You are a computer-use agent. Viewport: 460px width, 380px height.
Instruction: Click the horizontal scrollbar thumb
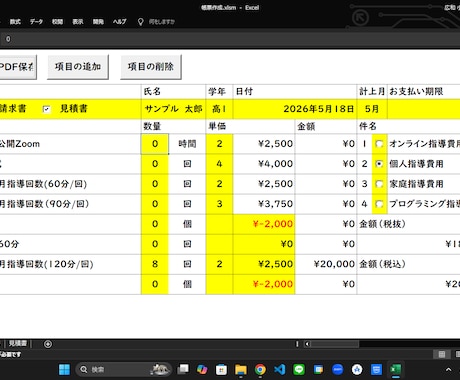[335, 344]
